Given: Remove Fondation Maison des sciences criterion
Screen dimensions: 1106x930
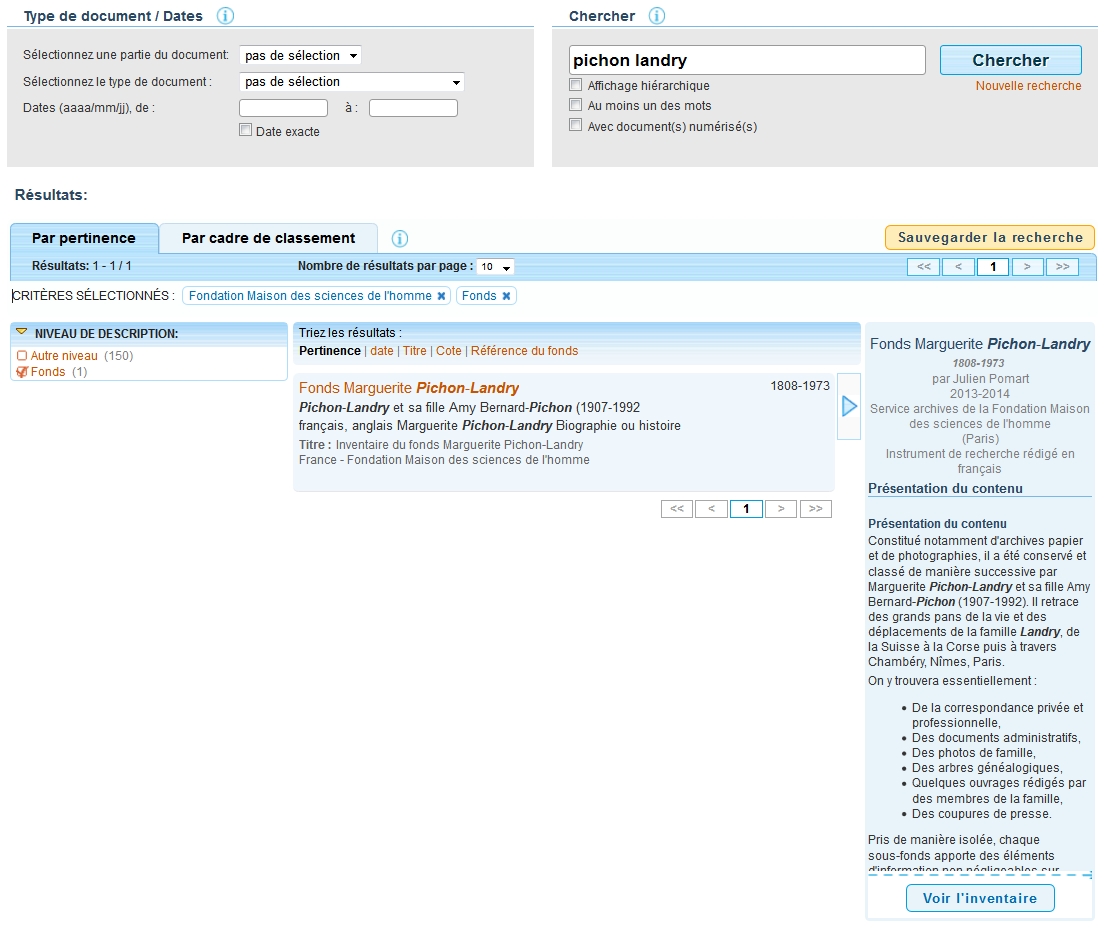Looking at the screenshot, I should [x=442, y=296].
